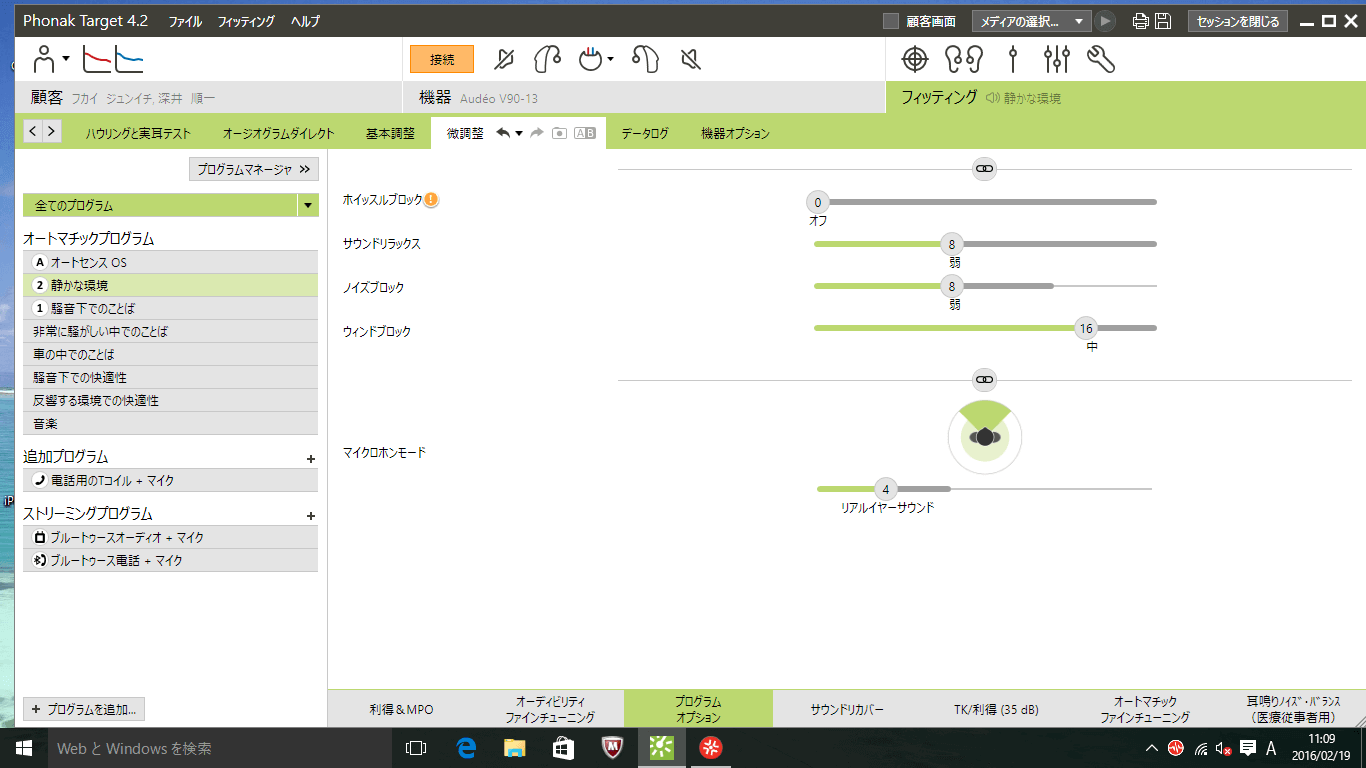Click the サウンドリラックス slider handle
Screen dimensions: 1366x768
[951, 244]
